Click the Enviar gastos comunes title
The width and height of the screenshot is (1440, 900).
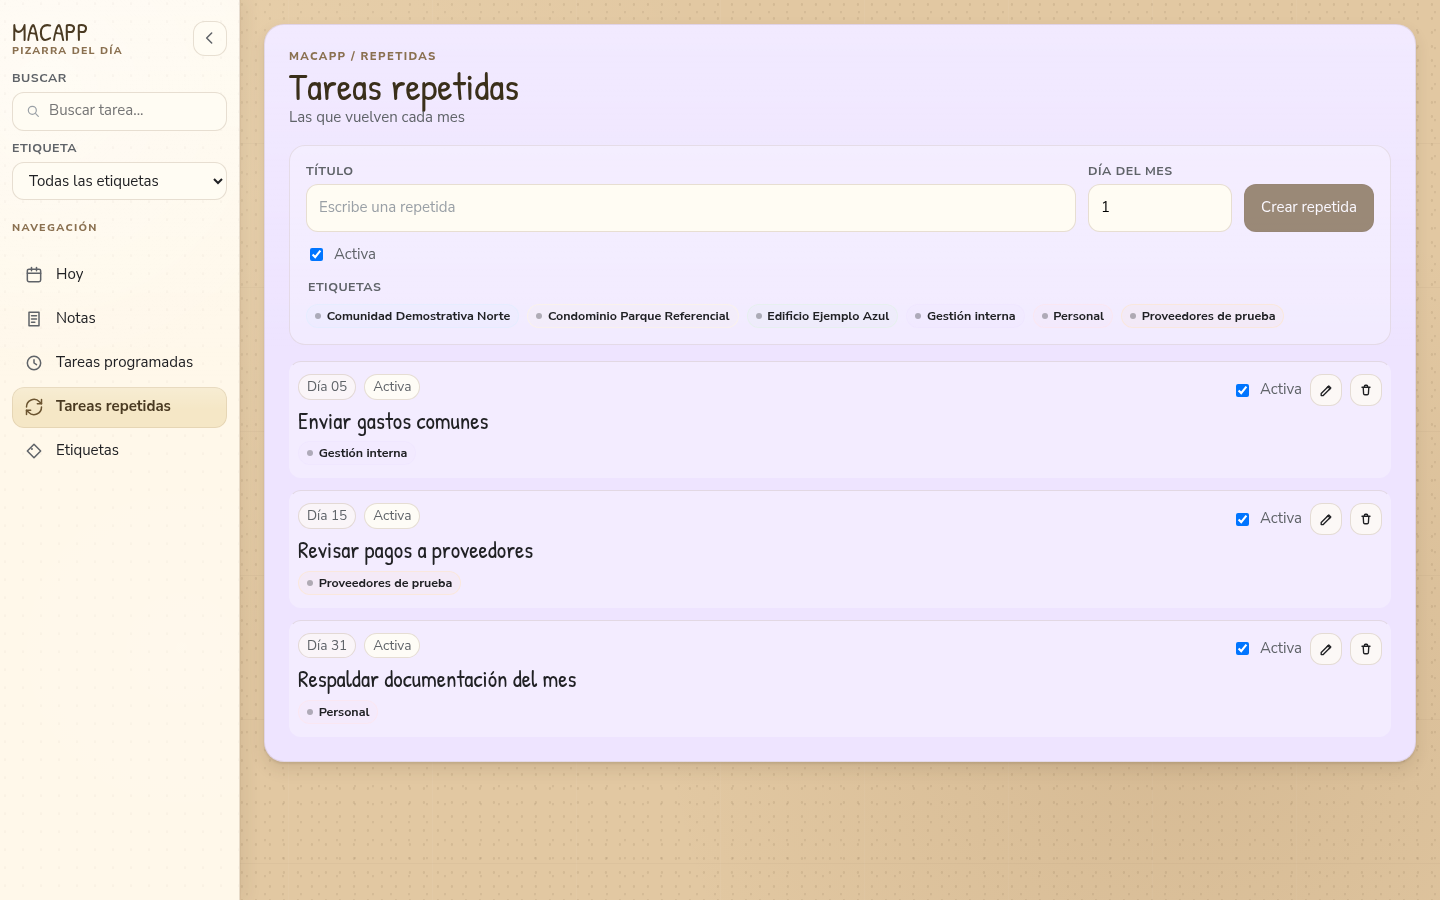tap(393, 422)
